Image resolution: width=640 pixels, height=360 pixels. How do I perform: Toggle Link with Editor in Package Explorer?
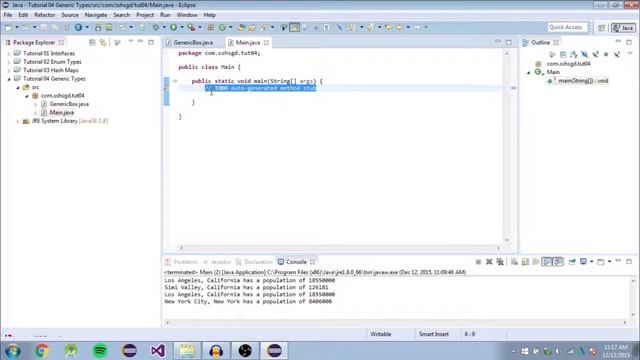pyautogui.click(x=103, y=42)
